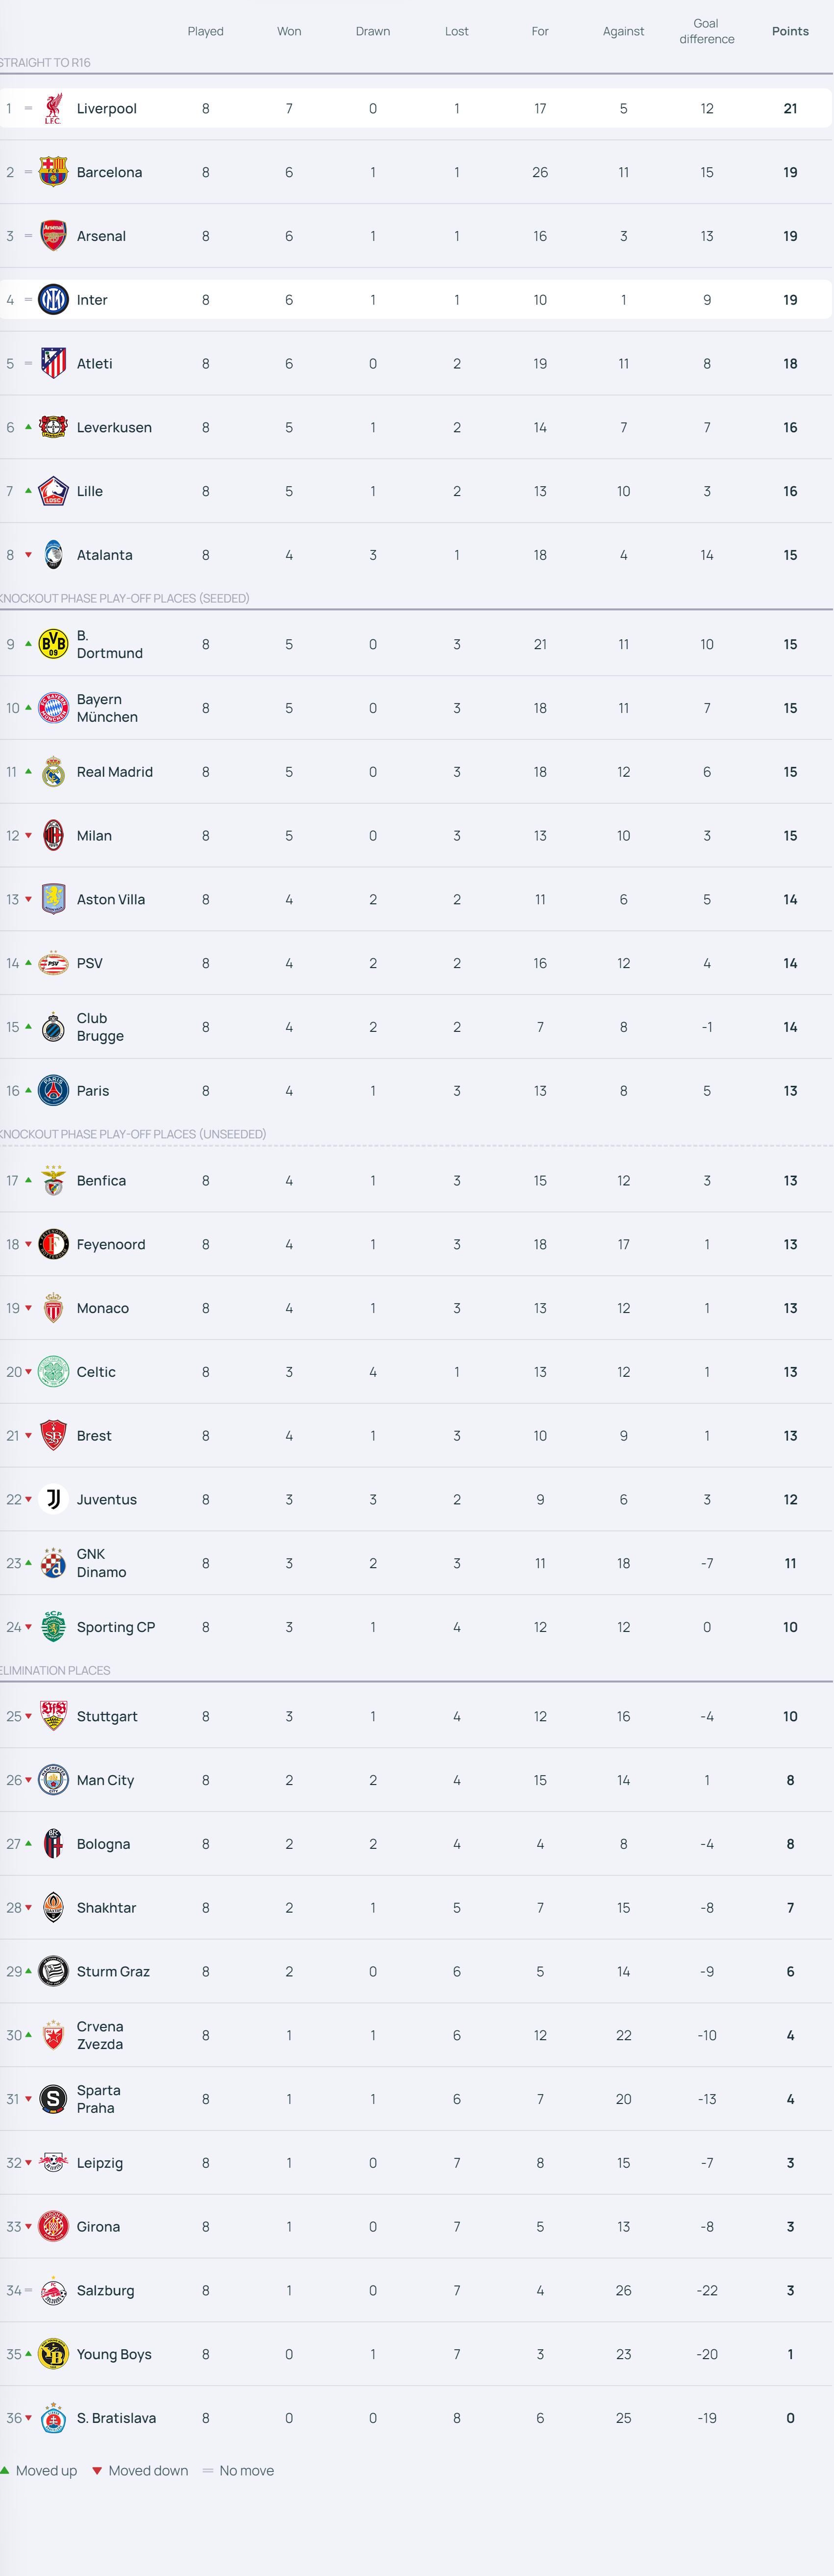Select the Points column header
The width and height of the screenshot is (834, 2576).
click(x=790, y=31)
